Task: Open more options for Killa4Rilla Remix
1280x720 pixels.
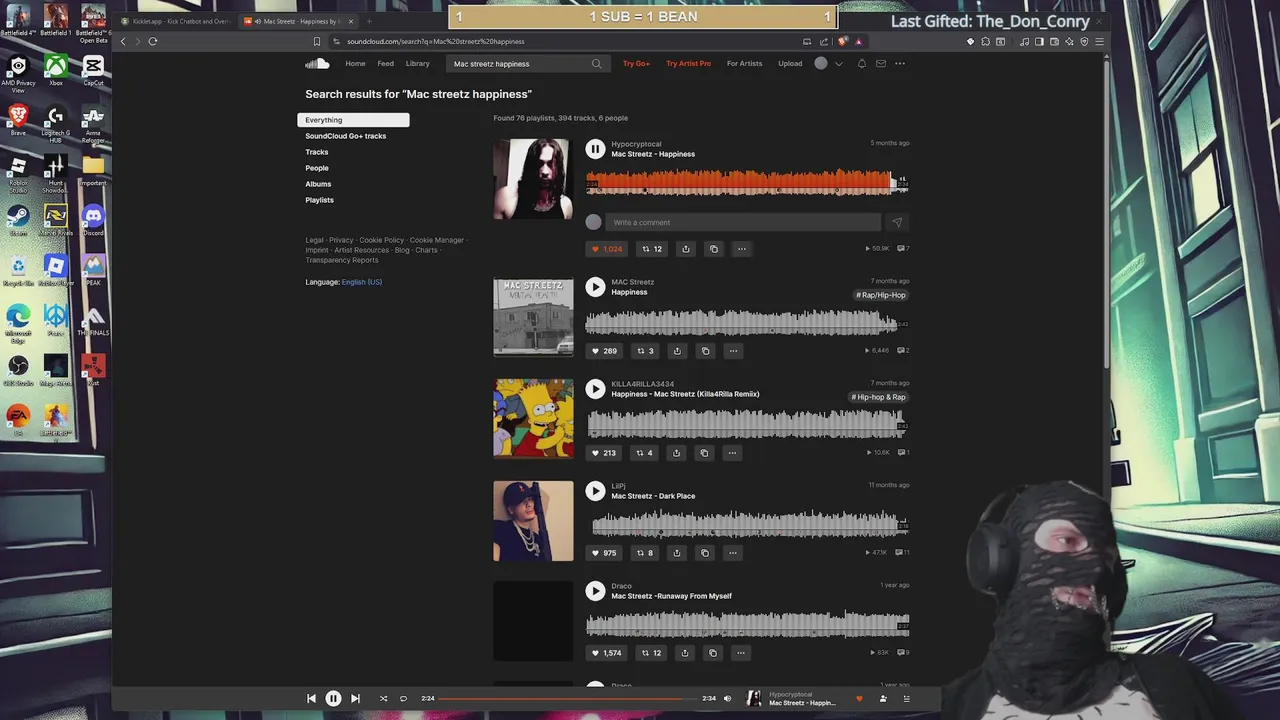Action: point(732,453)
